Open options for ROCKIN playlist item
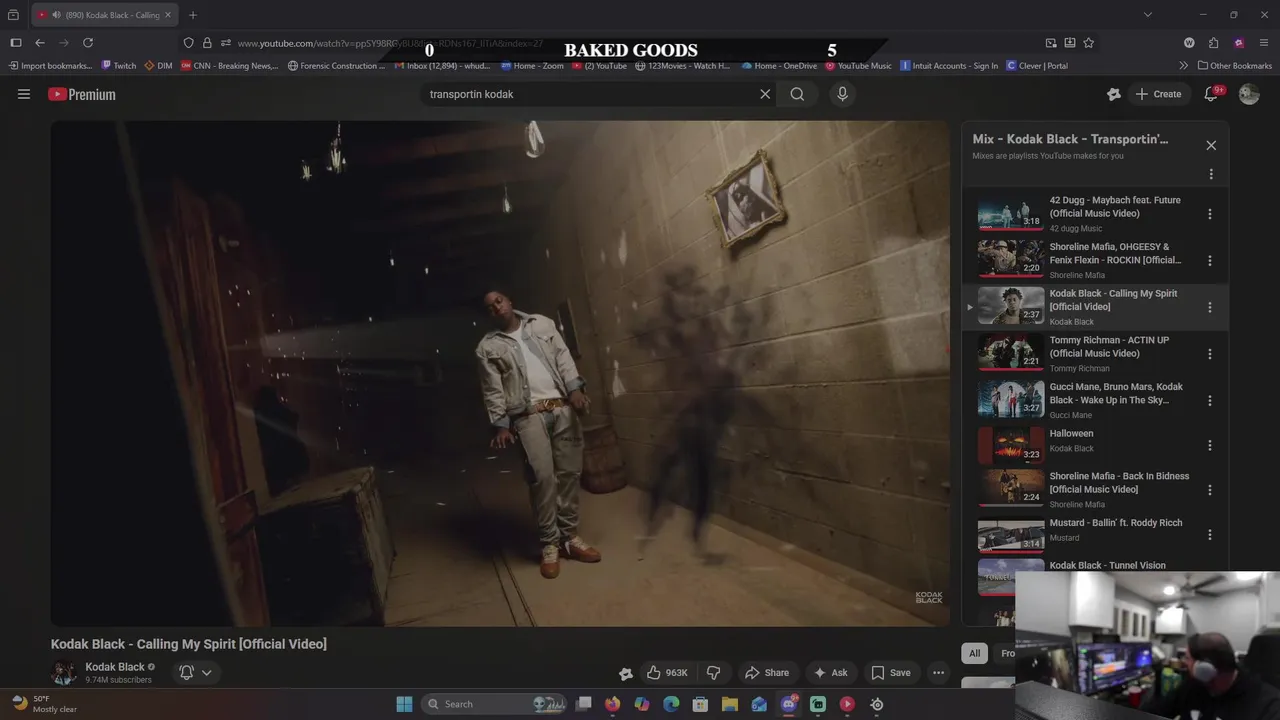This screenshot has height=720, width=1280. click(x=1210, y=260)
